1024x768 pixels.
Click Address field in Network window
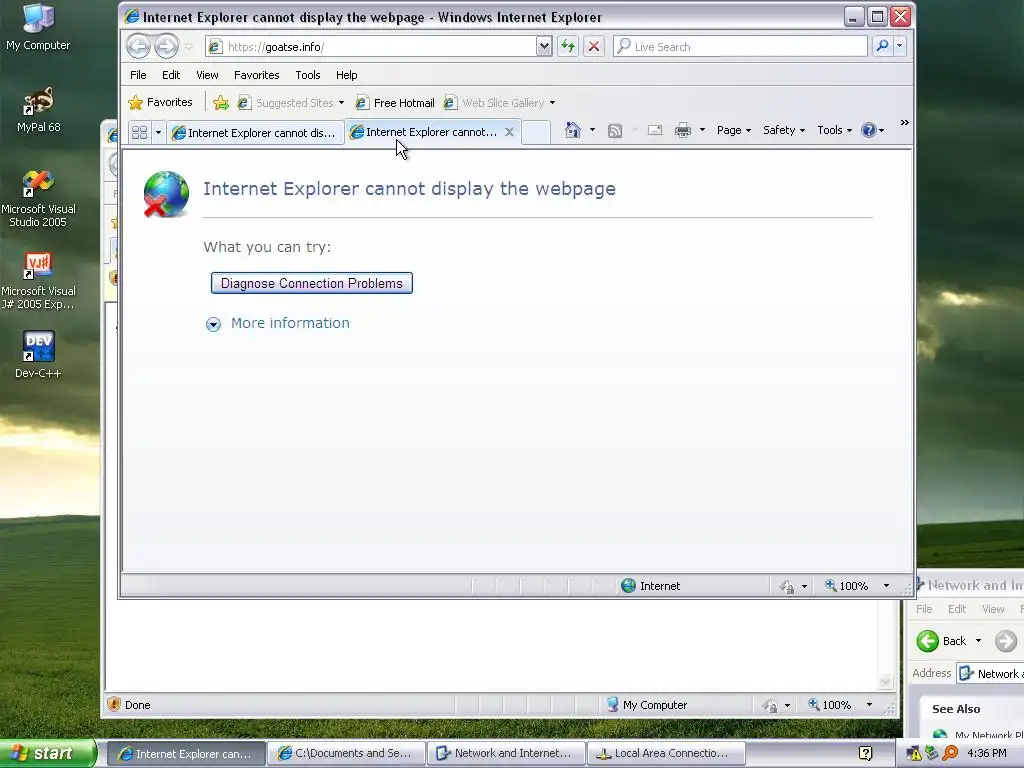pos(991,673)
